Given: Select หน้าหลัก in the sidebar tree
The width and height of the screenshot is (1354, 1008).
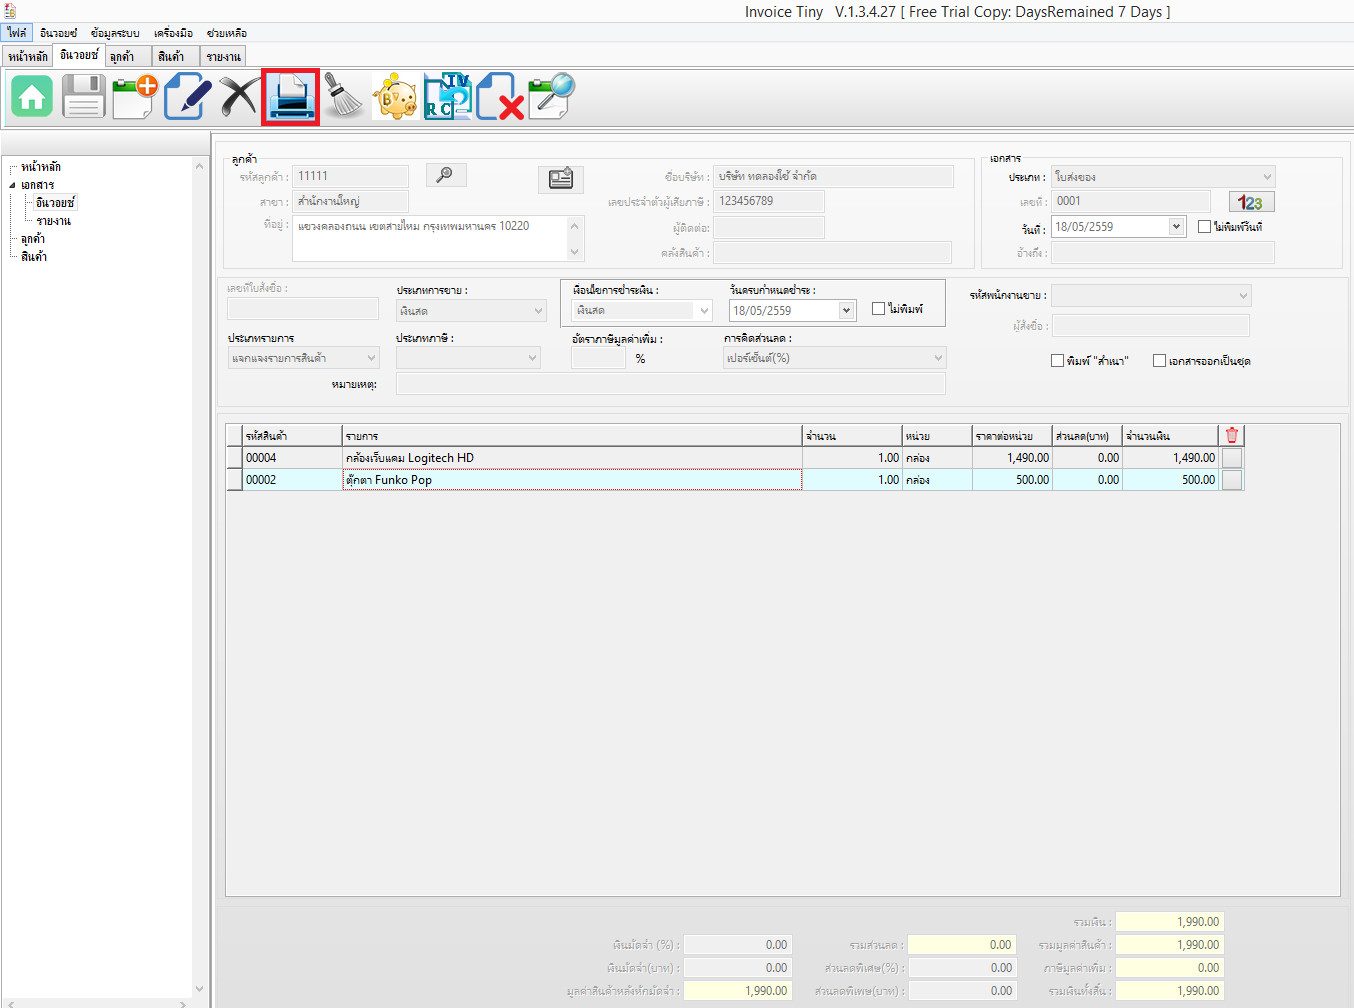Looking at the screenshot, I should (41, 167).
